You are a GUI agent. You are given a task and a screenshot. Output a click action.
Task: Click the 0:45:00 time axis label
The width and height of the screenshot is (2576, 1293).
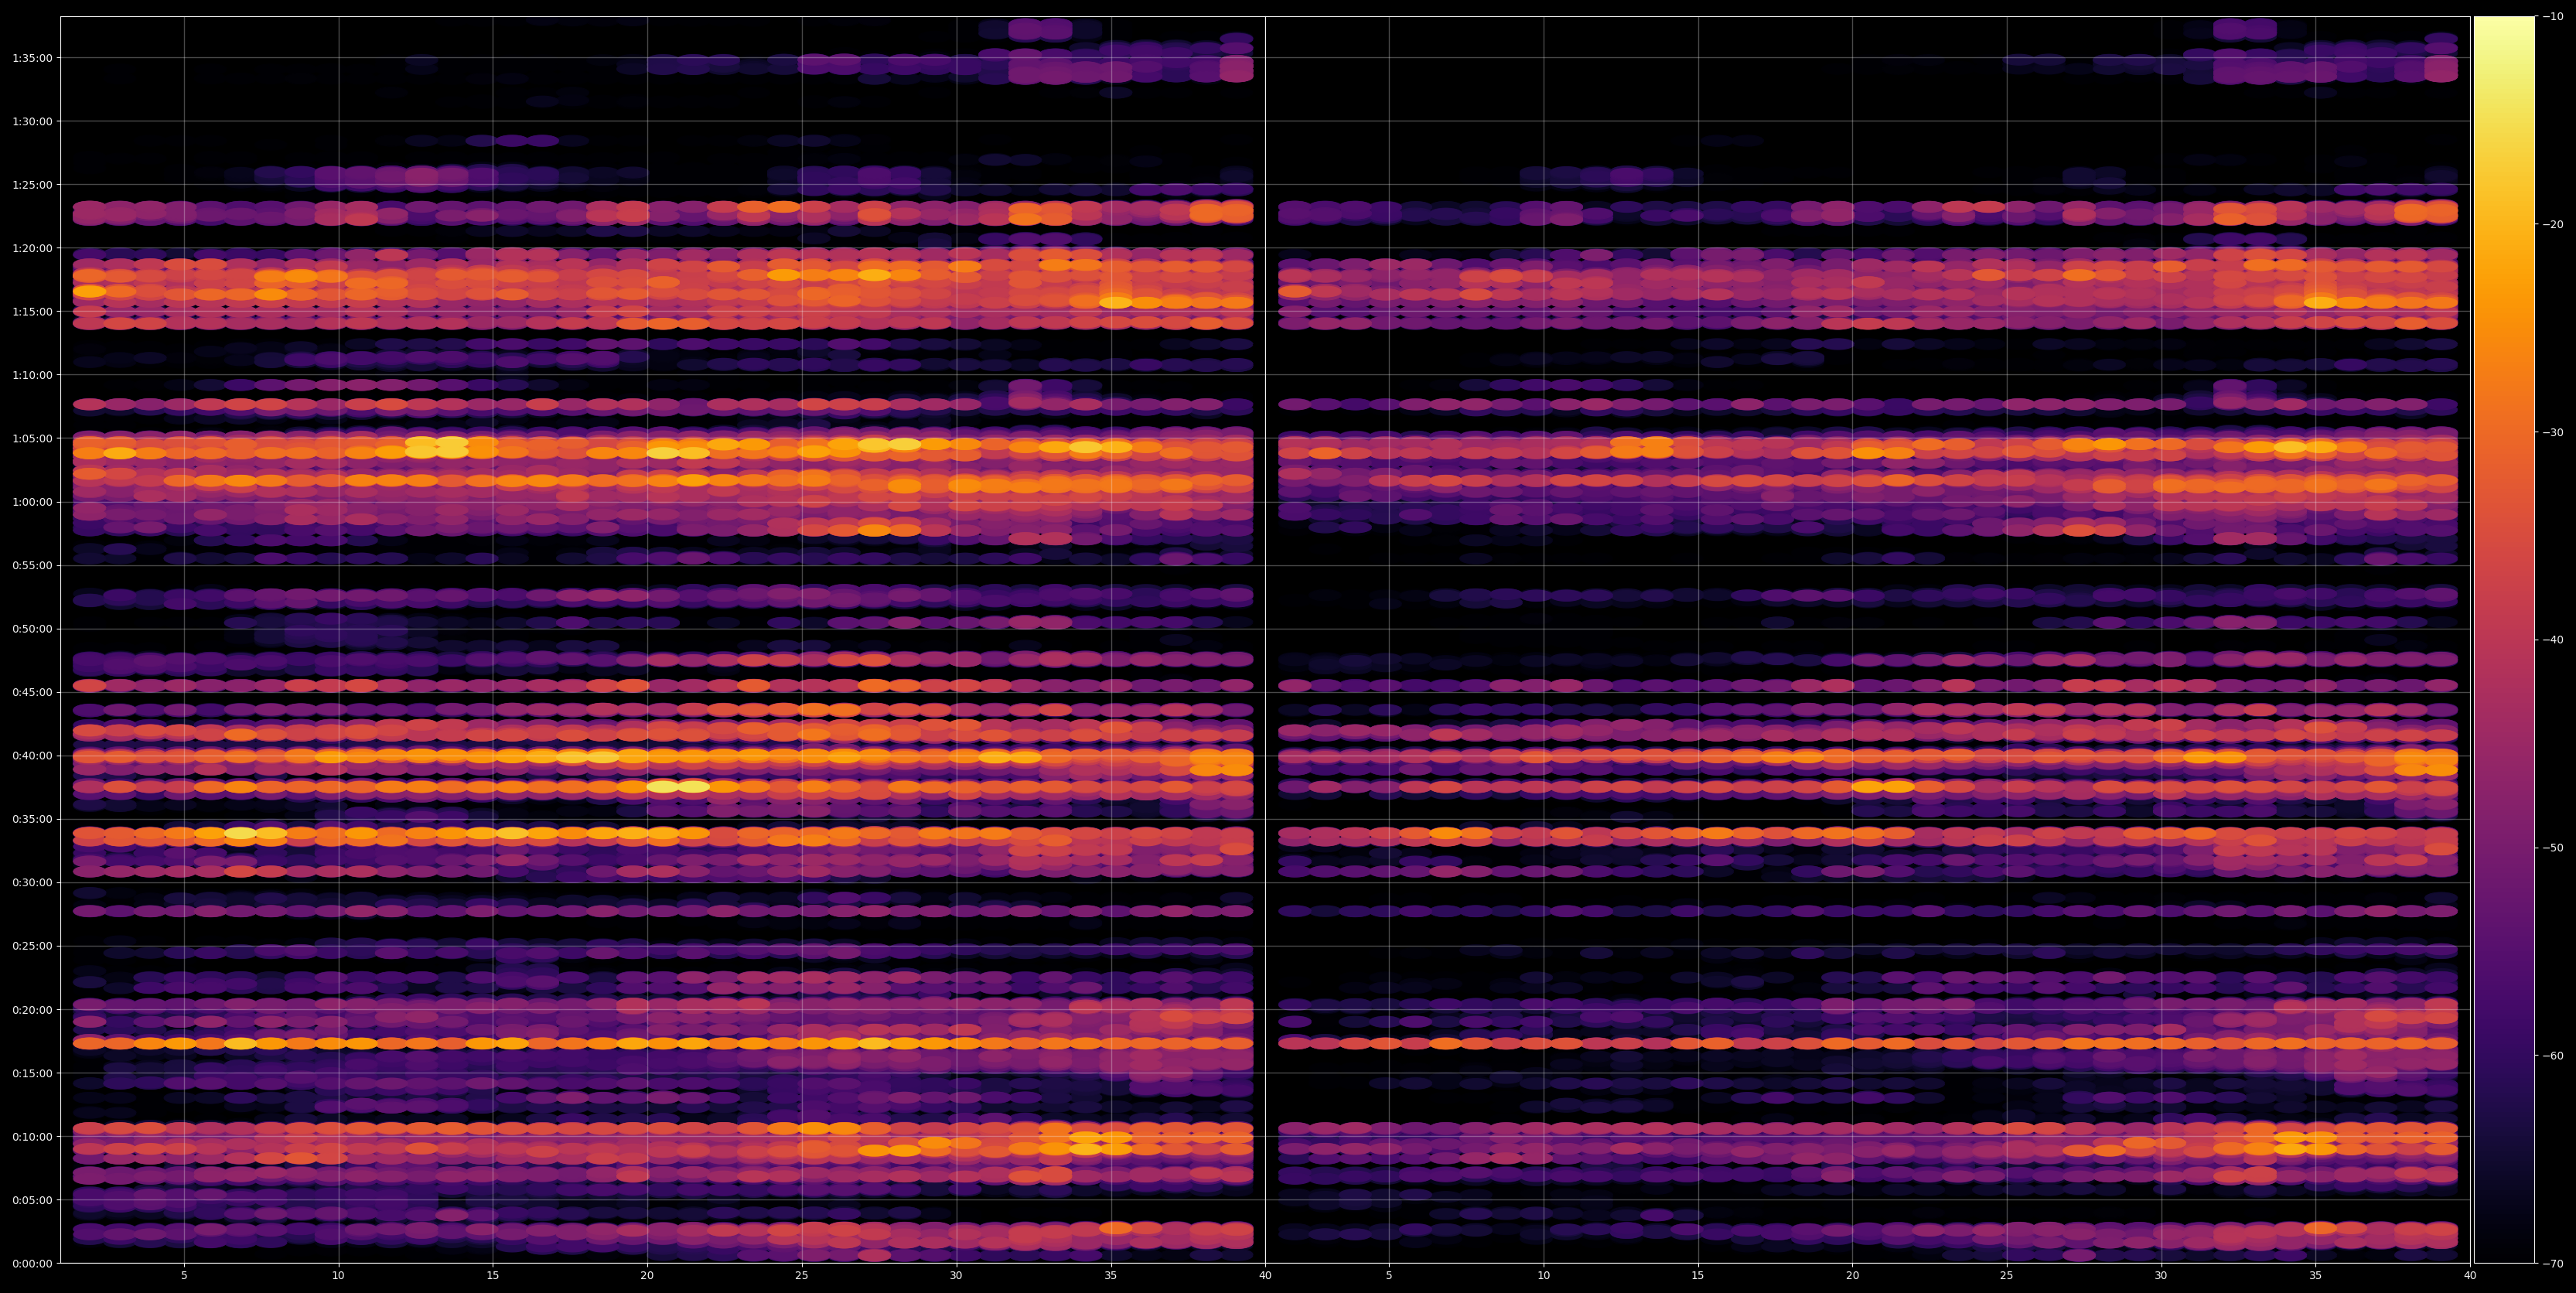point(32,692)
